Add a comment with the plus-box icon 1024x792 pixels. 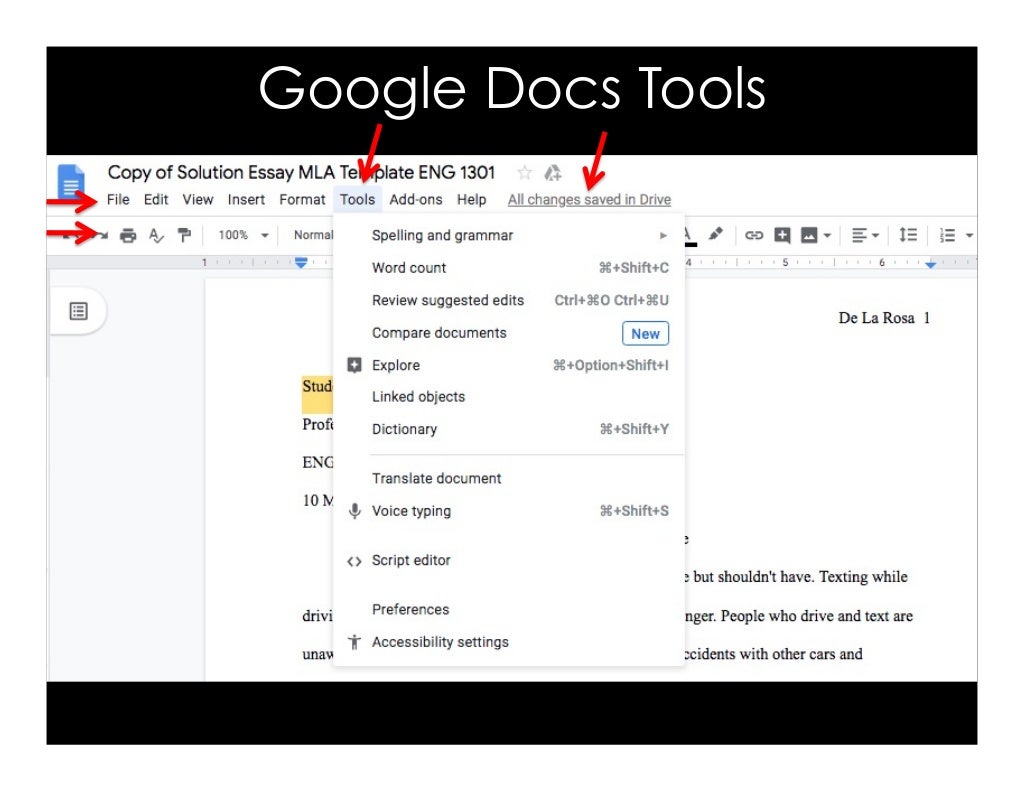(x=782, y=235)
